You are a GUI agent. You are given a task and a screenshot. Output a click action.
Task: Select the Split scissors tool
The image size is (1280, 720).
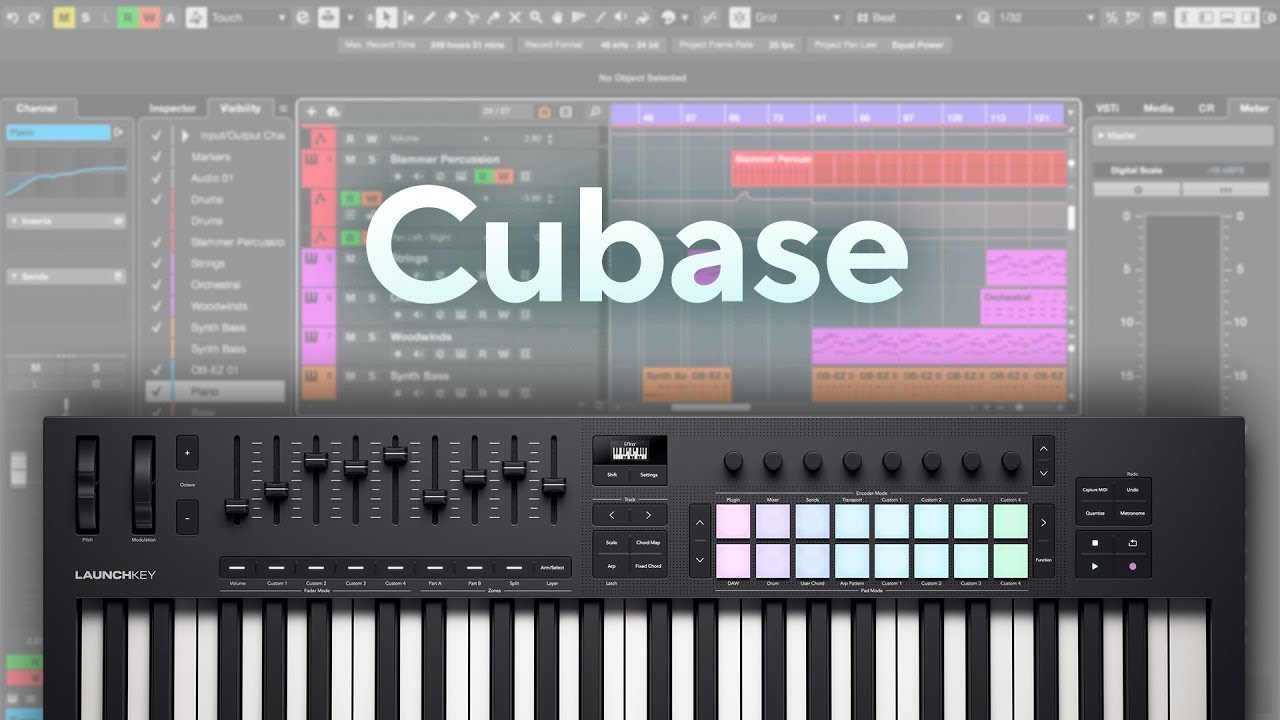pos(471,18)
